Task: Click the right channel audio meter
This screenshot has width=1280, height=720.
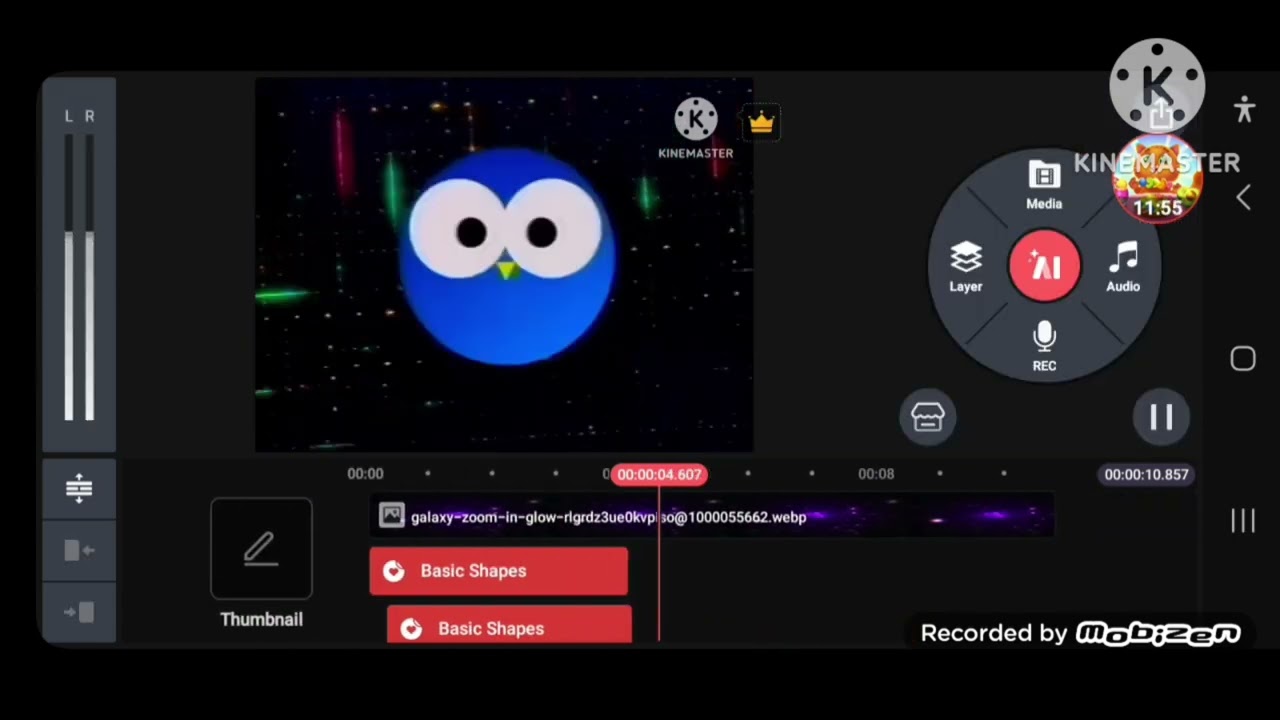Action: [90, 277]
